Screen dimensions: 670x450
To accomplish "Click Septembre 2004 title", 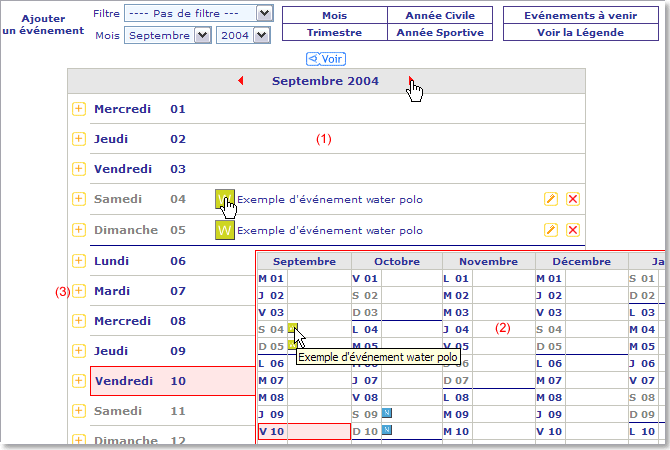I will (x=326, y=81).
